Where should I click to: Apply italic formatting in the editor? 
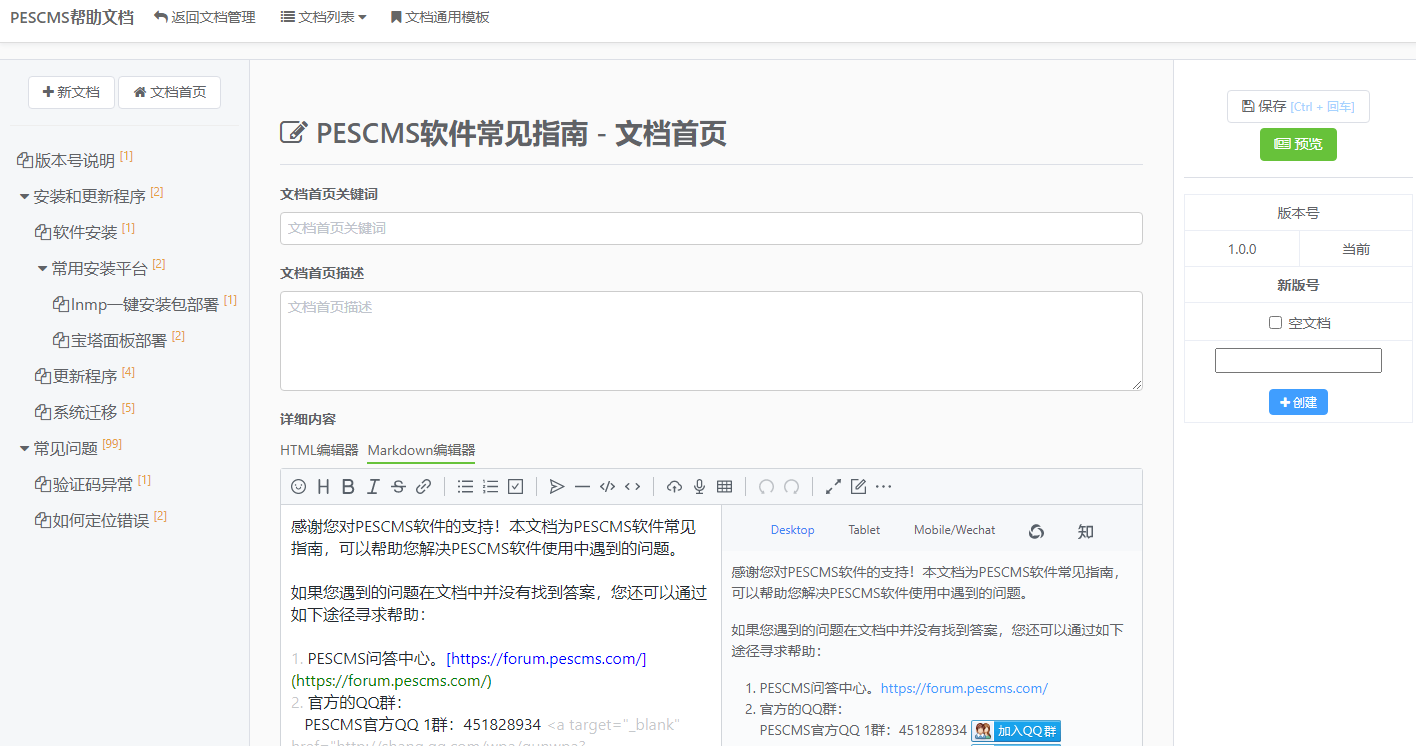pos(373,487)
